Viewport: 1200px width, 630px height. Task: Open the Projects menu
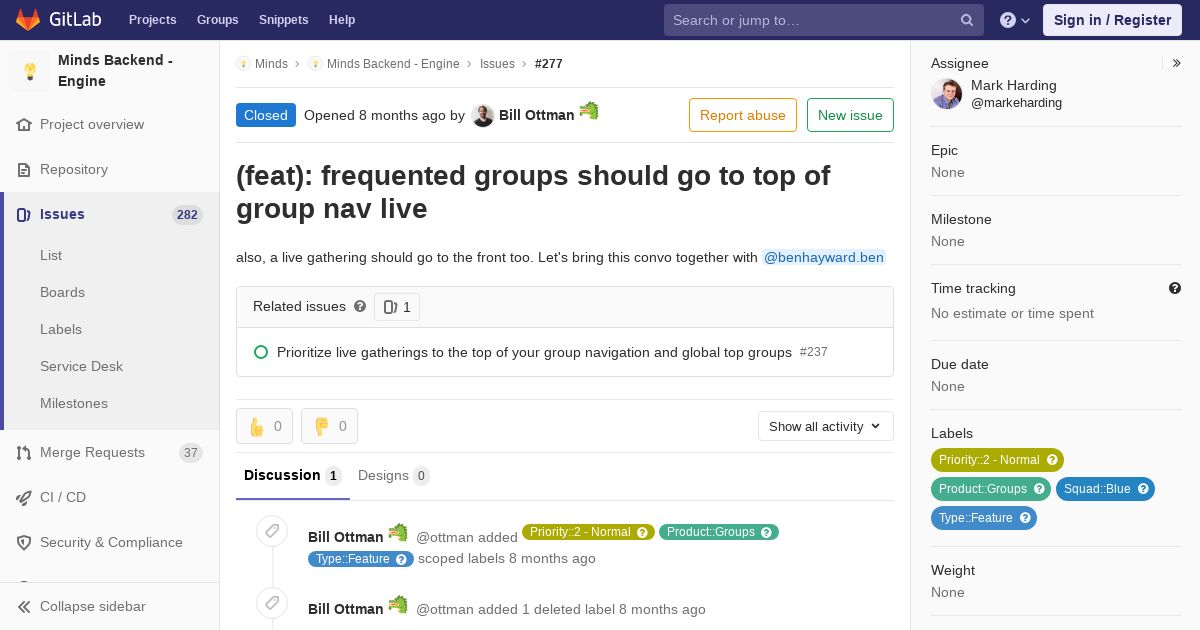[x=152, y=20]
